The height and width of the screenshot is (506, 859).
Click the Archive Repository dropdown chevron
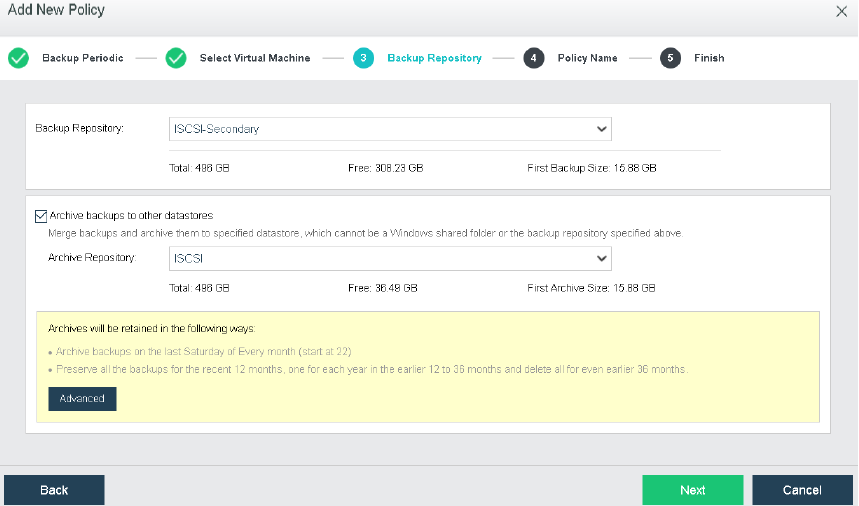coord(601,258)
